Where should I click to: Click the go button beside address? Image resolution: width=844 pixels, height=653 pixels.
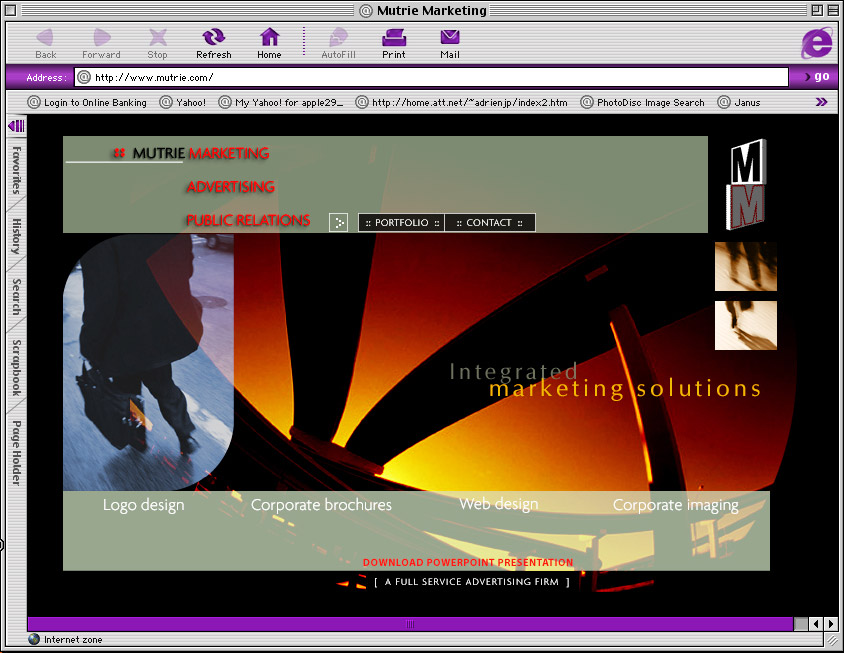(x=815, y=77)
